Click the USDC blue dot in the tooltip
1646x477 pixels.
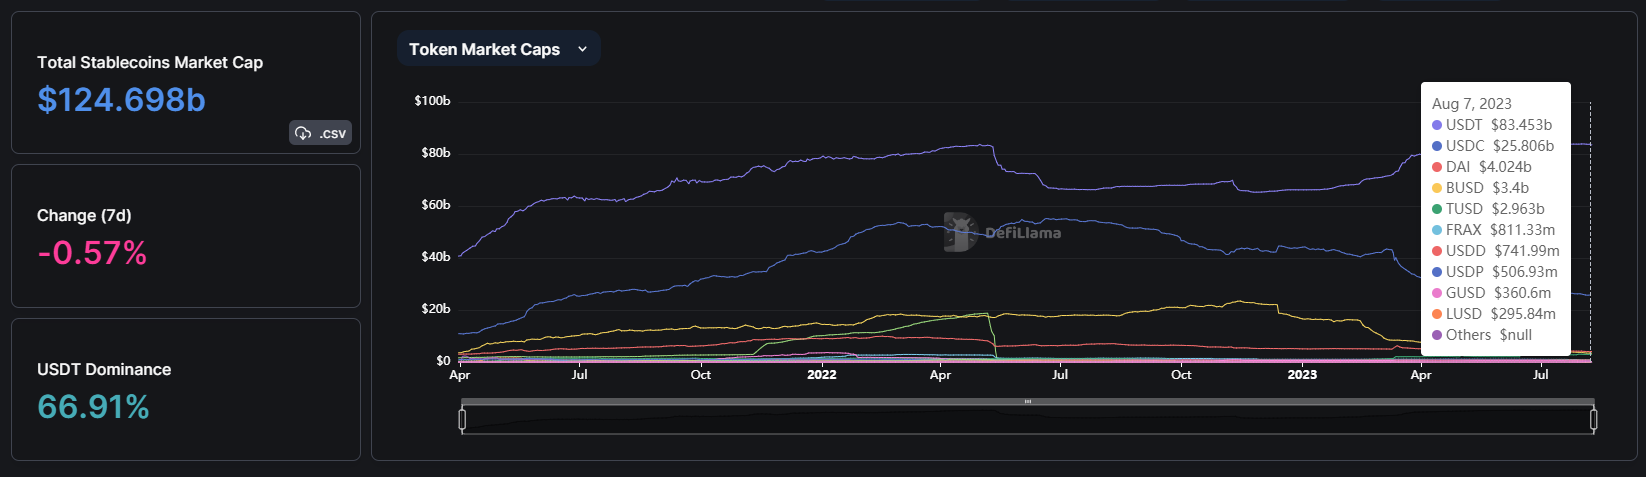[1437, 146]
